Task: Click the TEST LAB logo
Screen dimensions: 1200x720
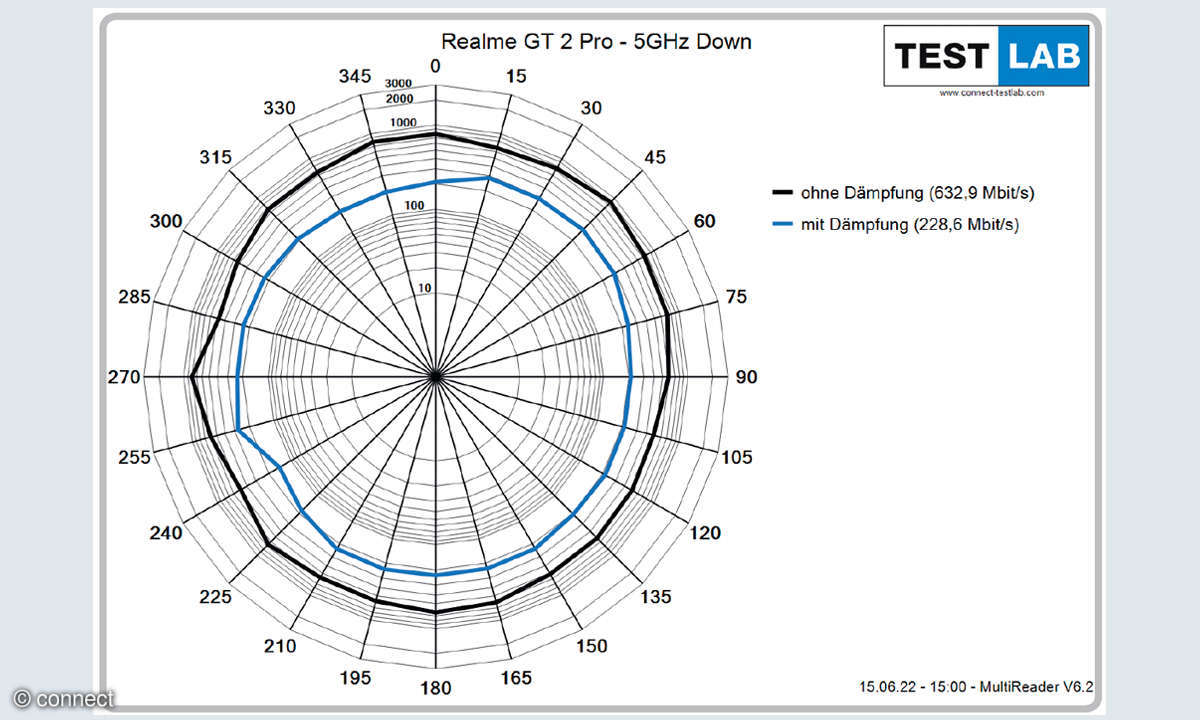Action: (x=985, y=56)
